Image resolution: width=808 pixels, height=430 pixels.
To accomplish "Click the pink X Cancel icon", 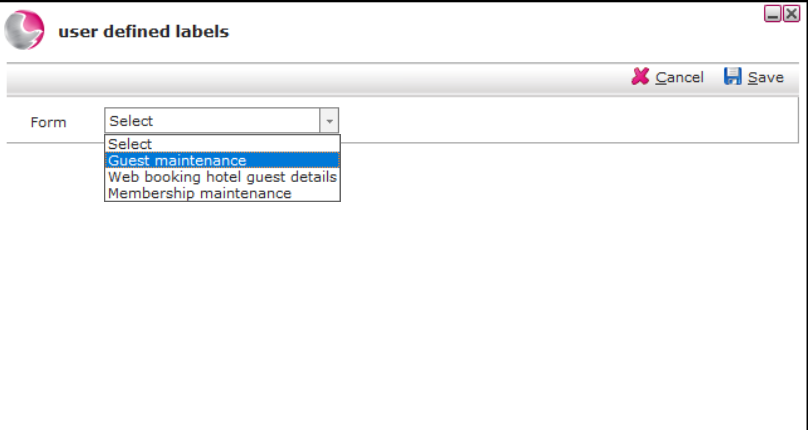I will coord(641,77).
